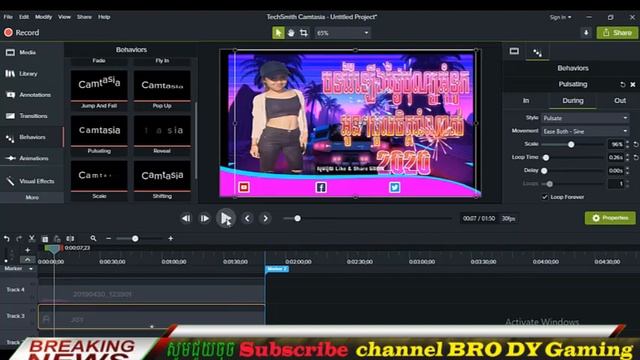640x360 pixels.
Task: Select Marker 2 on the timeline
Action: pyautogui.click(x=277, y=269)
